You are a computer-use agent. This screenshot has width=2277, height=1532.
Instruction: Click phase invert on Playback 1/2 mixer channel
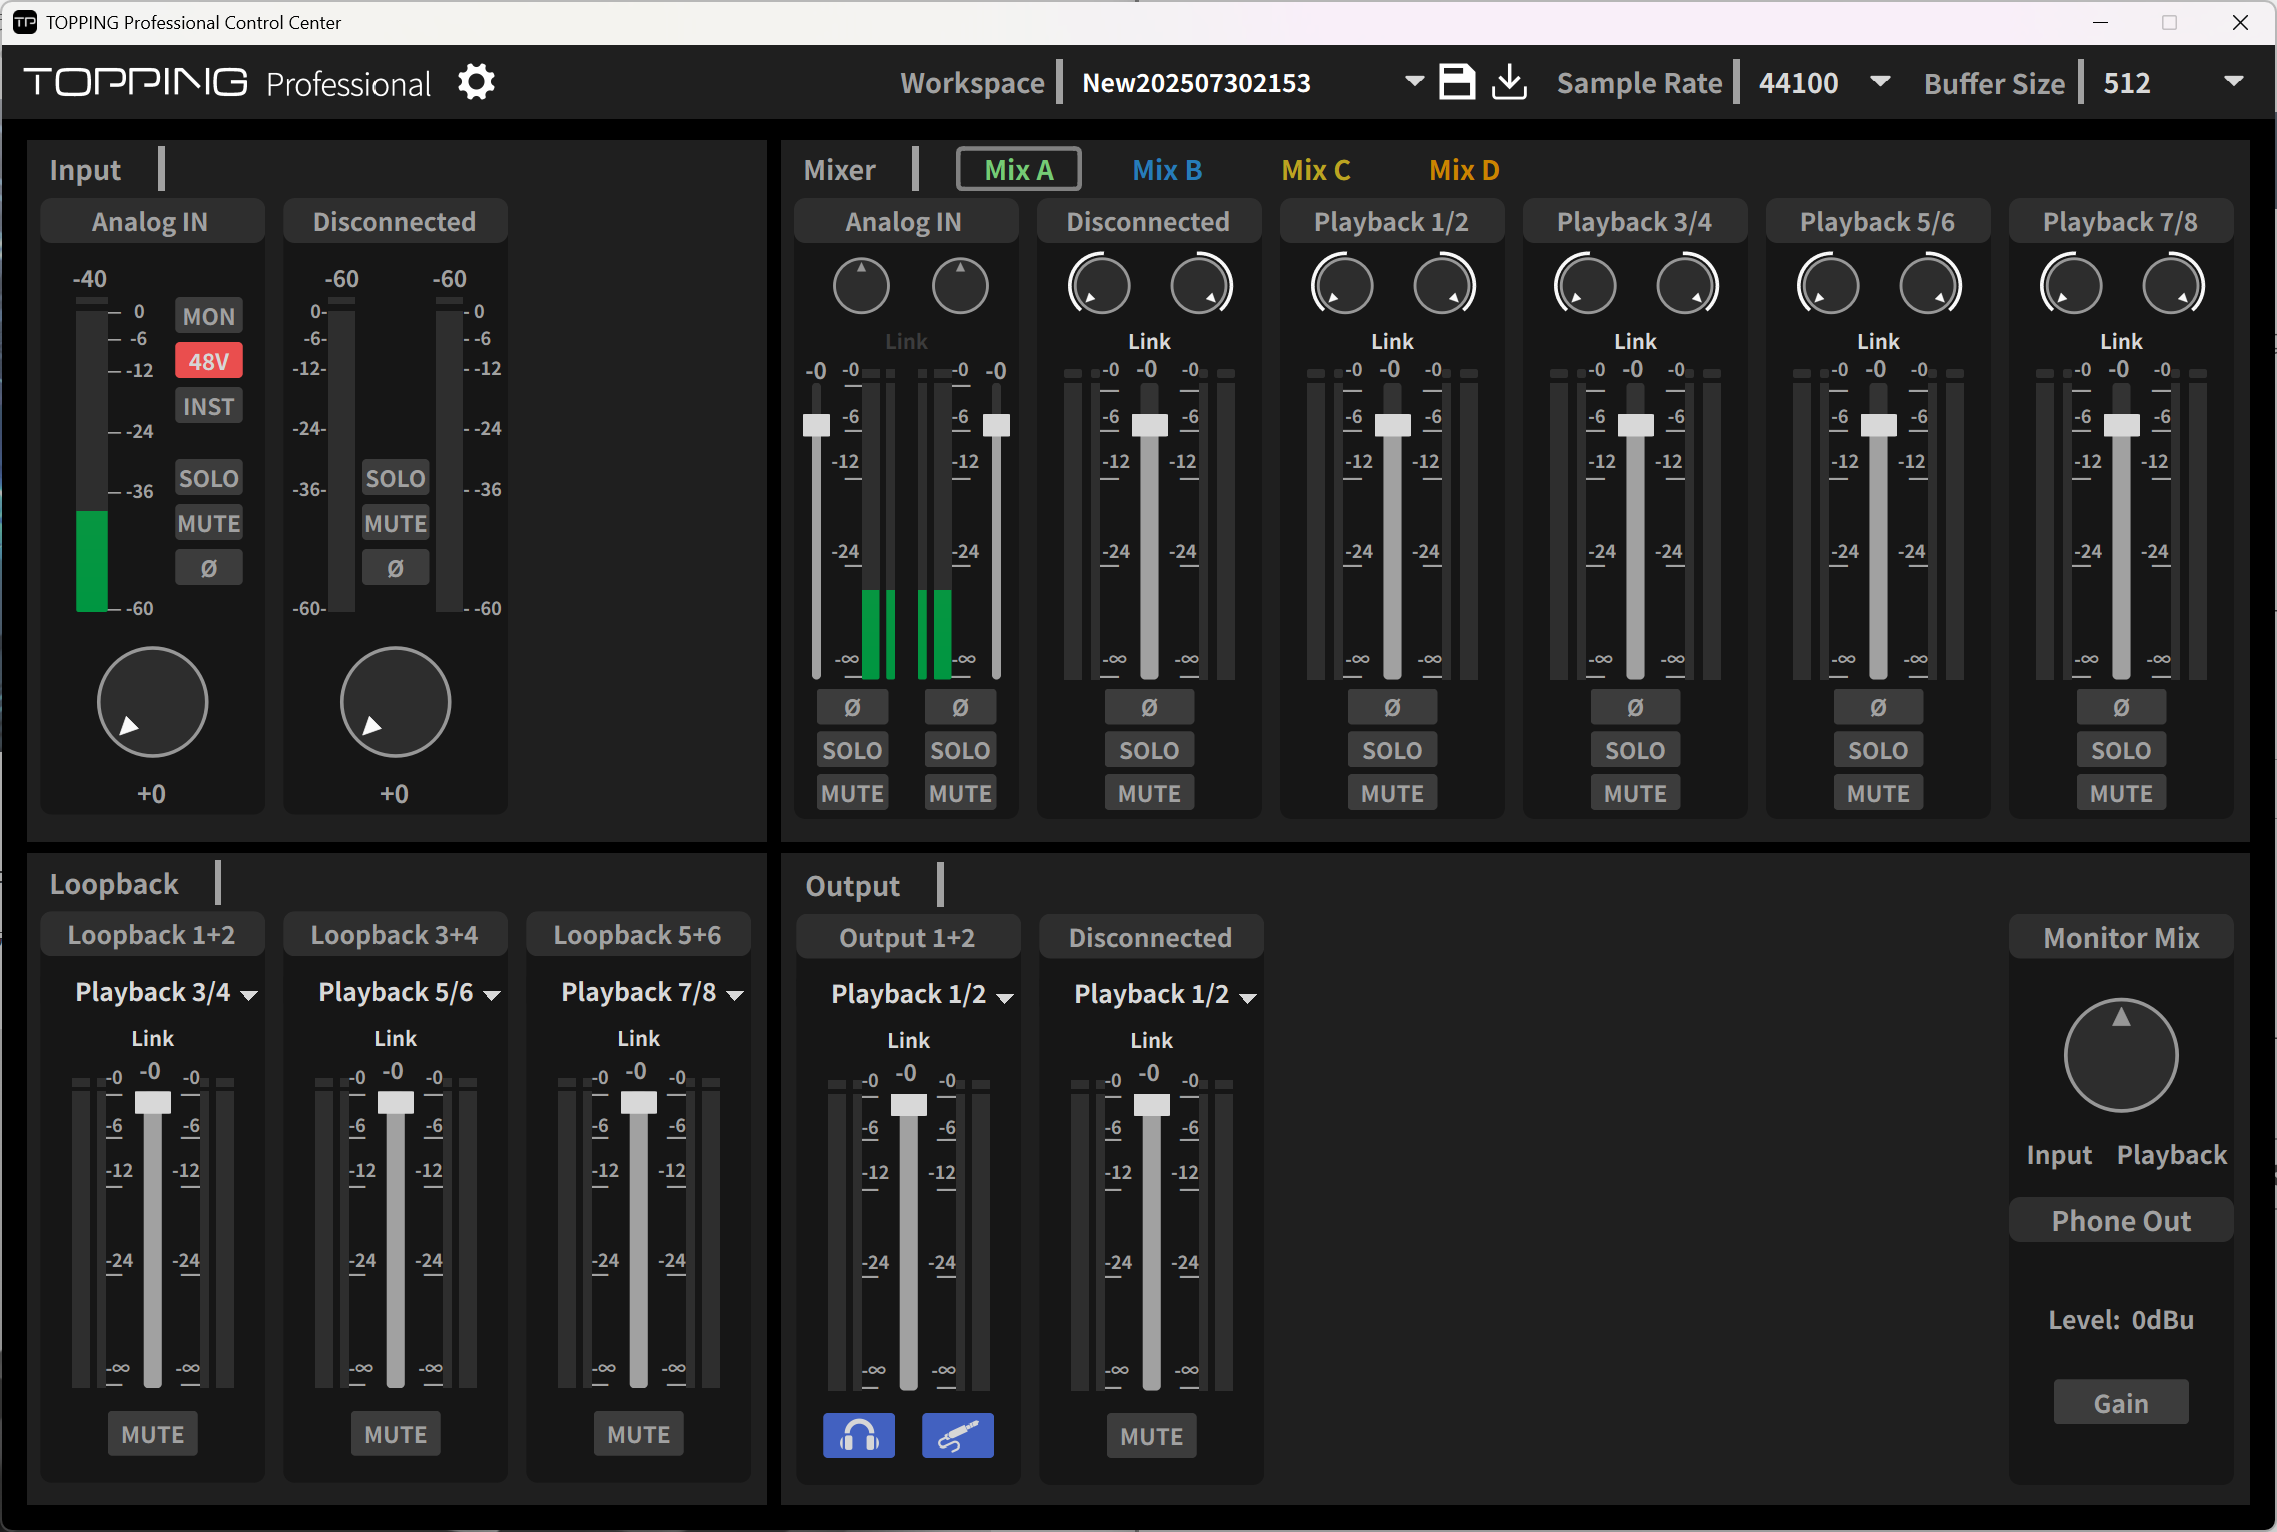pos(1391,707)
